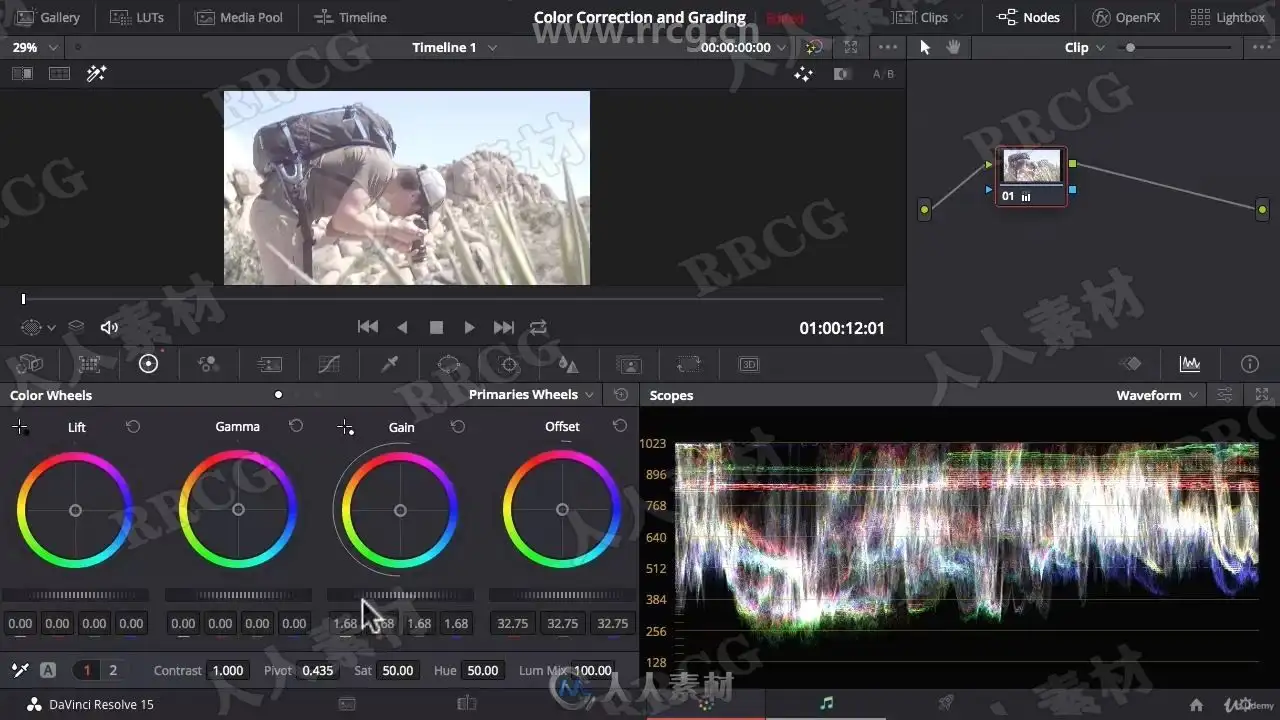
Task: Toggle the A/B highlight comparison
Action: point(883,74)
